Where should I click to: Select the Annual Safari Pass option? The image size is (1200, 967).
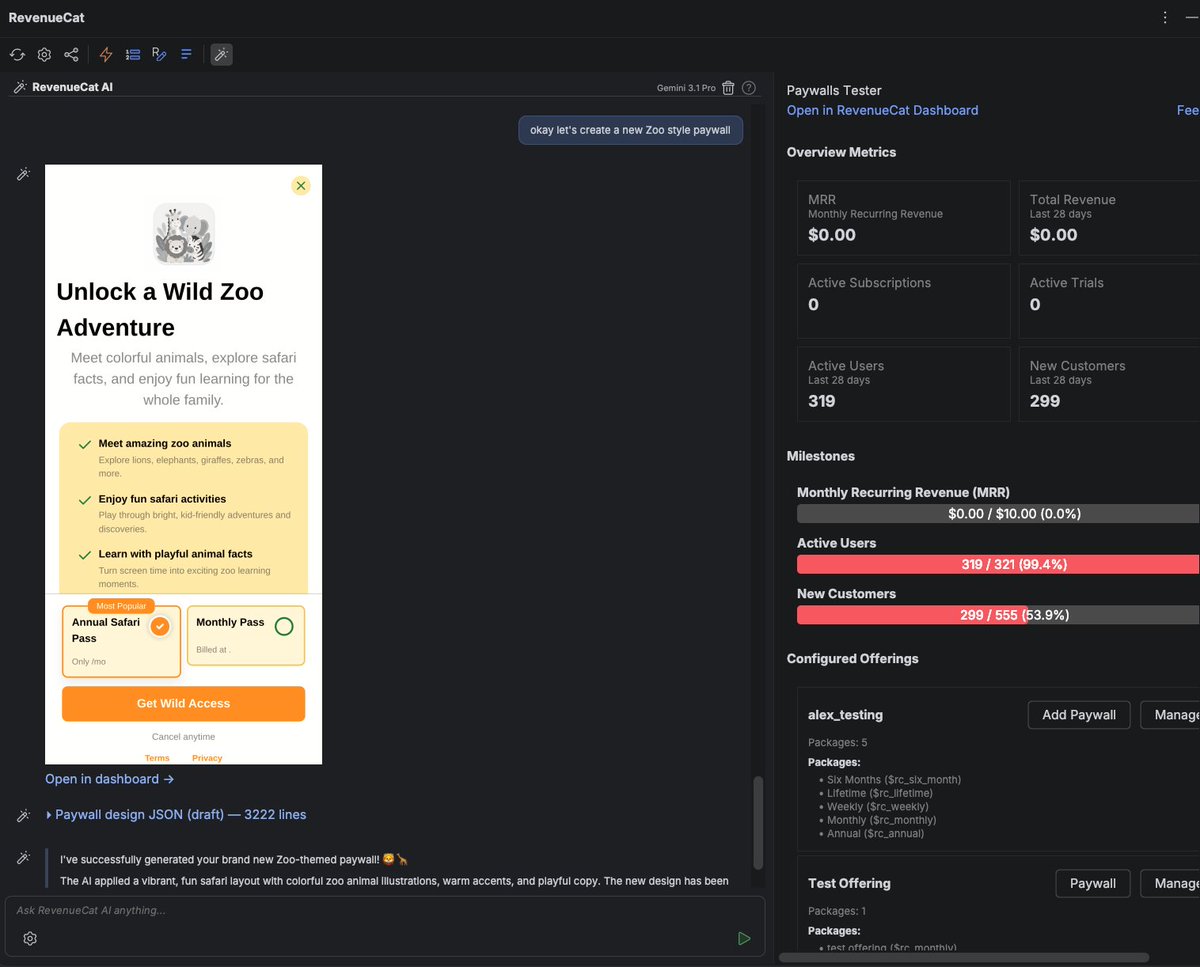point(121,641)
